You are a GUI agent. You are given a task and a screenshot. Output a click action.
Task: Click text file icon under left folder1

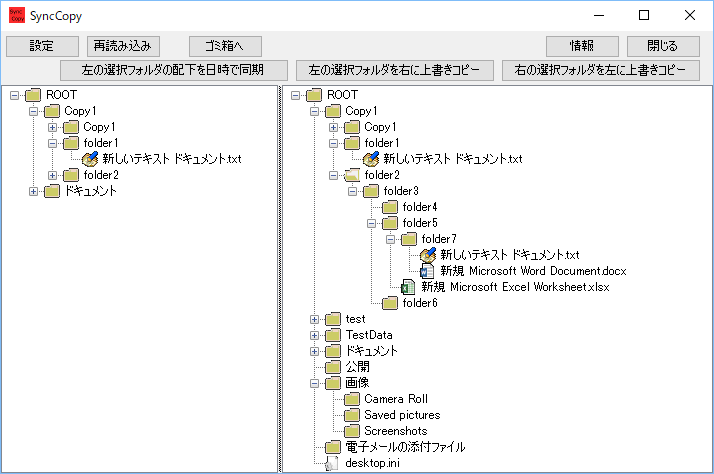click(90, 159)
